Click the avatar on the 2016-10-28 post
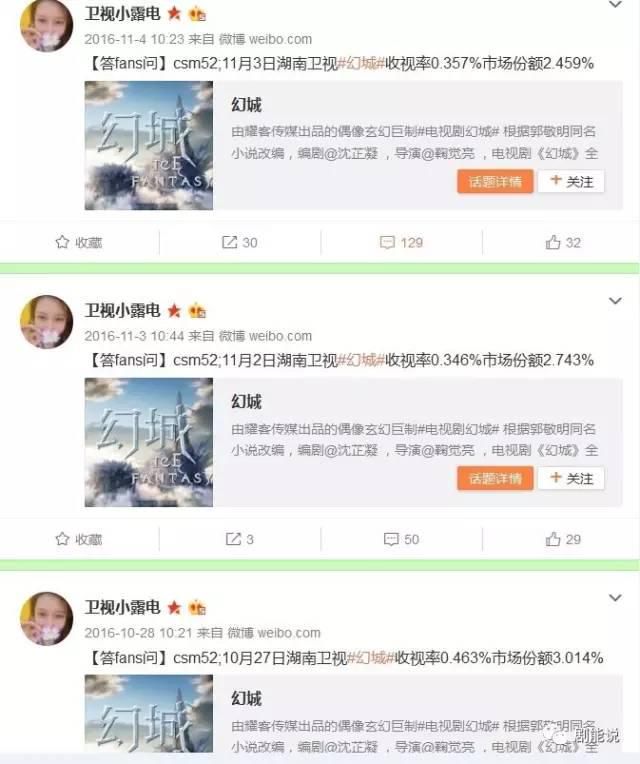640x764 pixels. coord(46,618)
